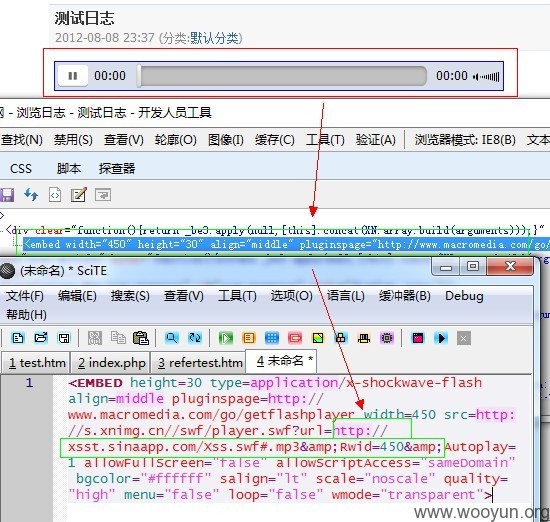The height and width of the screenshot is (522, 550).
Task: Click the SciTE application icon in title bar
Action: pyautogui.click(x=7, y=270)
